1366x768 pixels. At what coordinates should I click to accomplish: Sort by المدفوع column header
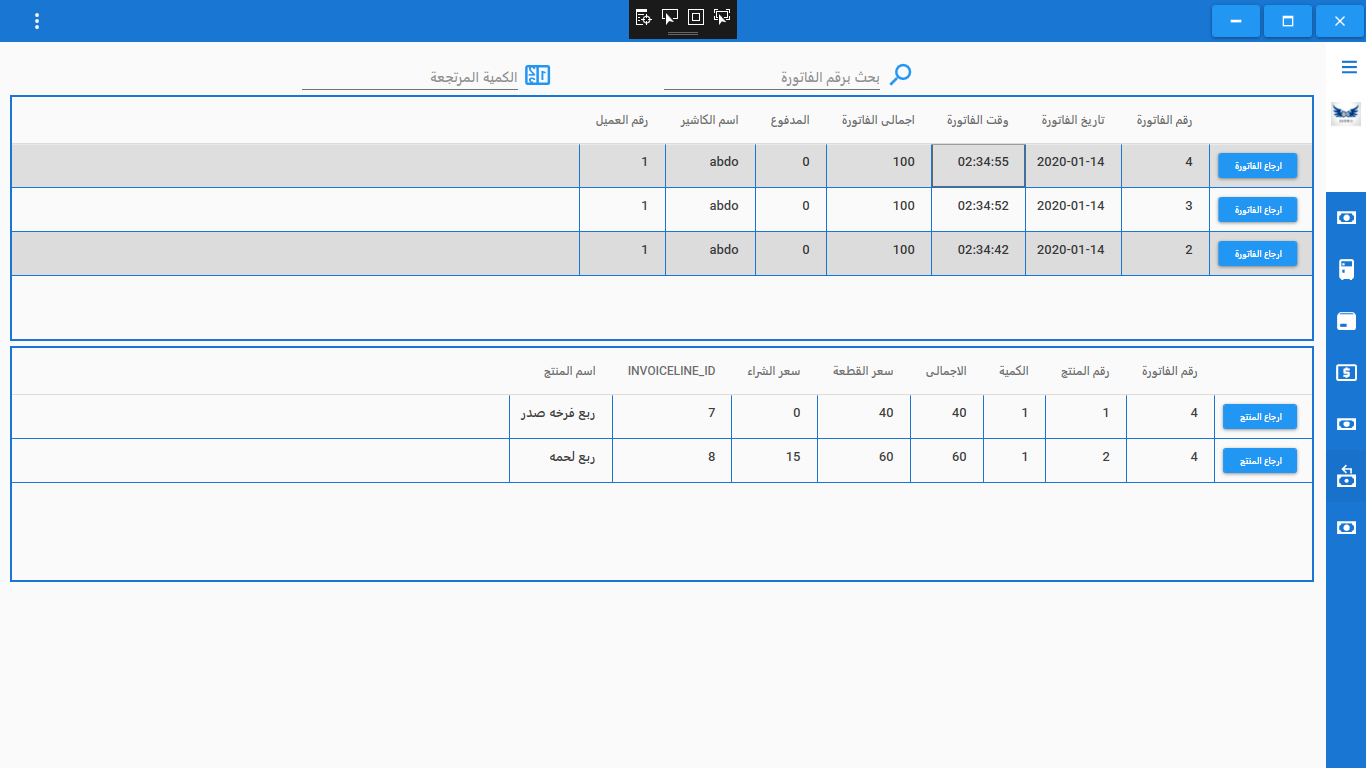(790, 121)
